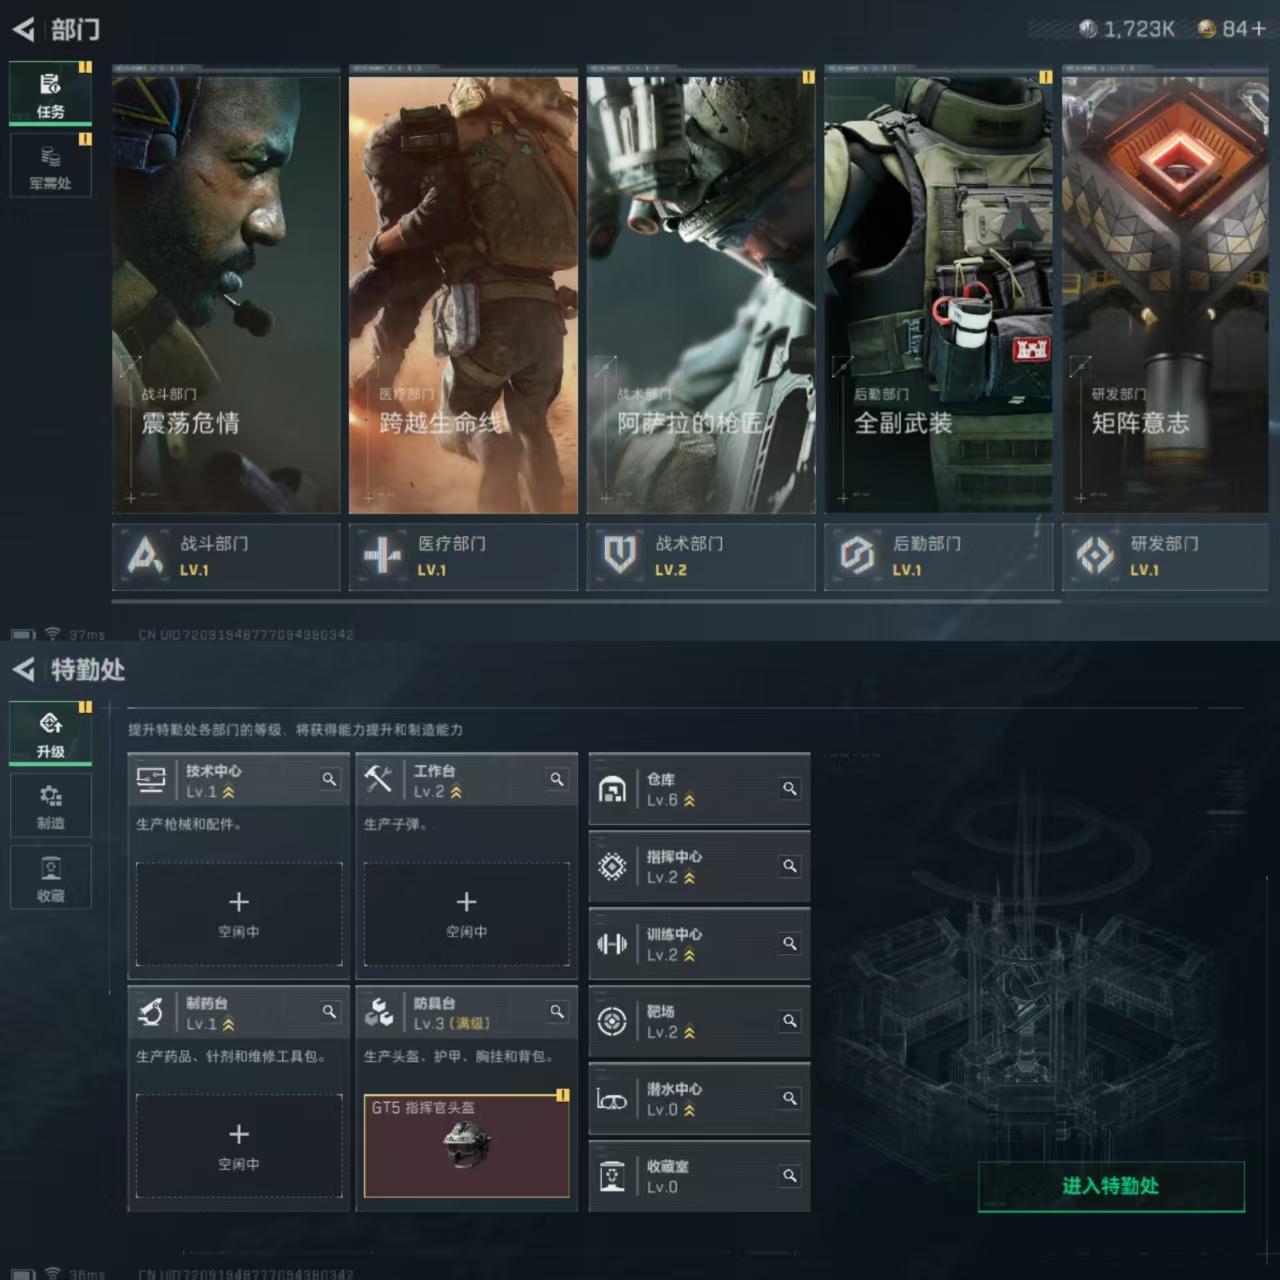The image size is (1280, 1280).
Task: Select the 战斗部门 LV.1 button
Action: coord(226,556)
